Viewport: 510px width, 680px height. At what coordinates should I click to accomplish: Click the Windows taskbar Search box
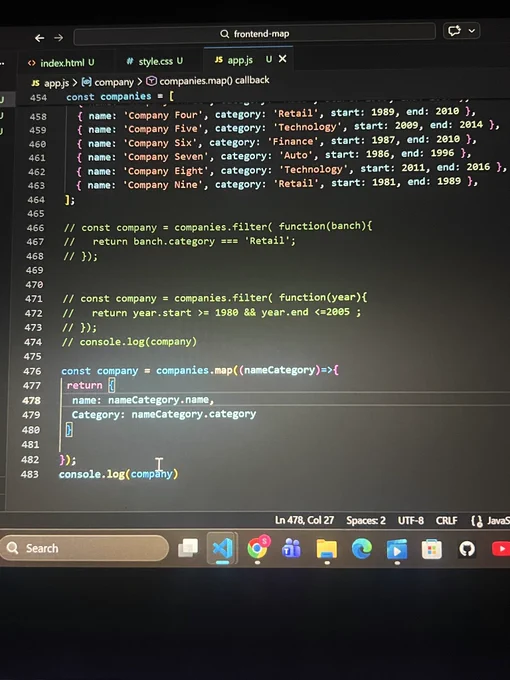pos(85,549)
